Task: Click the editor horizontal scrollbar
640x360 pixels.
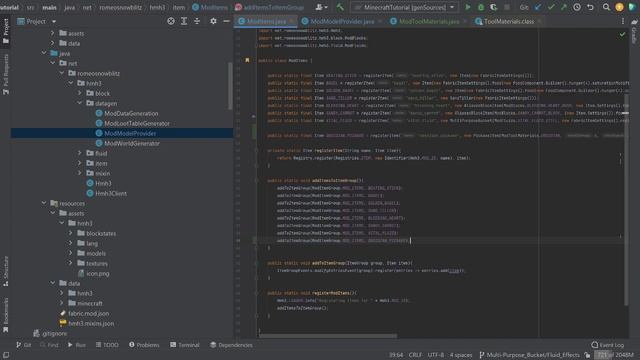Action: pos(328,336)
